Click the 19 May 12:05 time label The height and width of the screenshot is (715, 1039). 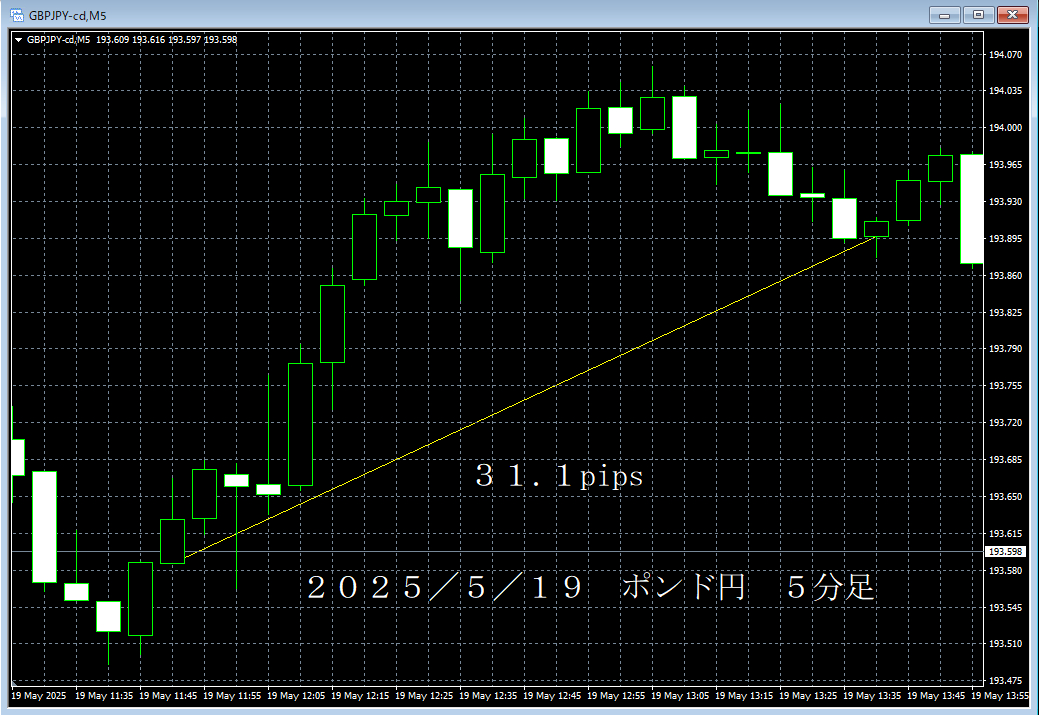pyautogui.click(x=297, y=695)
